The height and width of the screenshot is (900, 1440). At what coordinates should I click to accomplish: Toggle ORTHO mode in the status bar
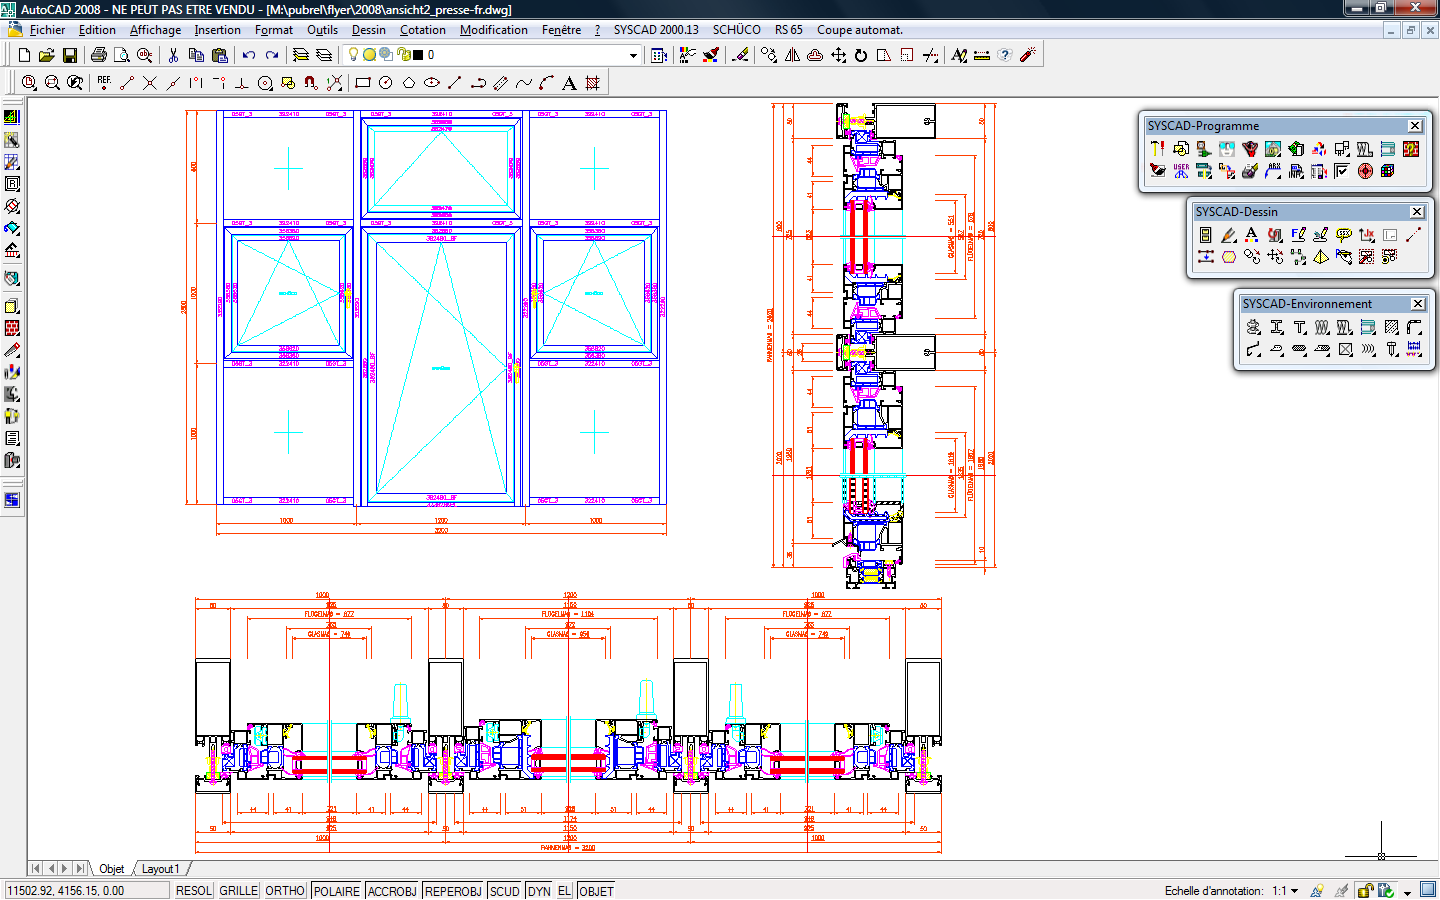tap(284, 890)
